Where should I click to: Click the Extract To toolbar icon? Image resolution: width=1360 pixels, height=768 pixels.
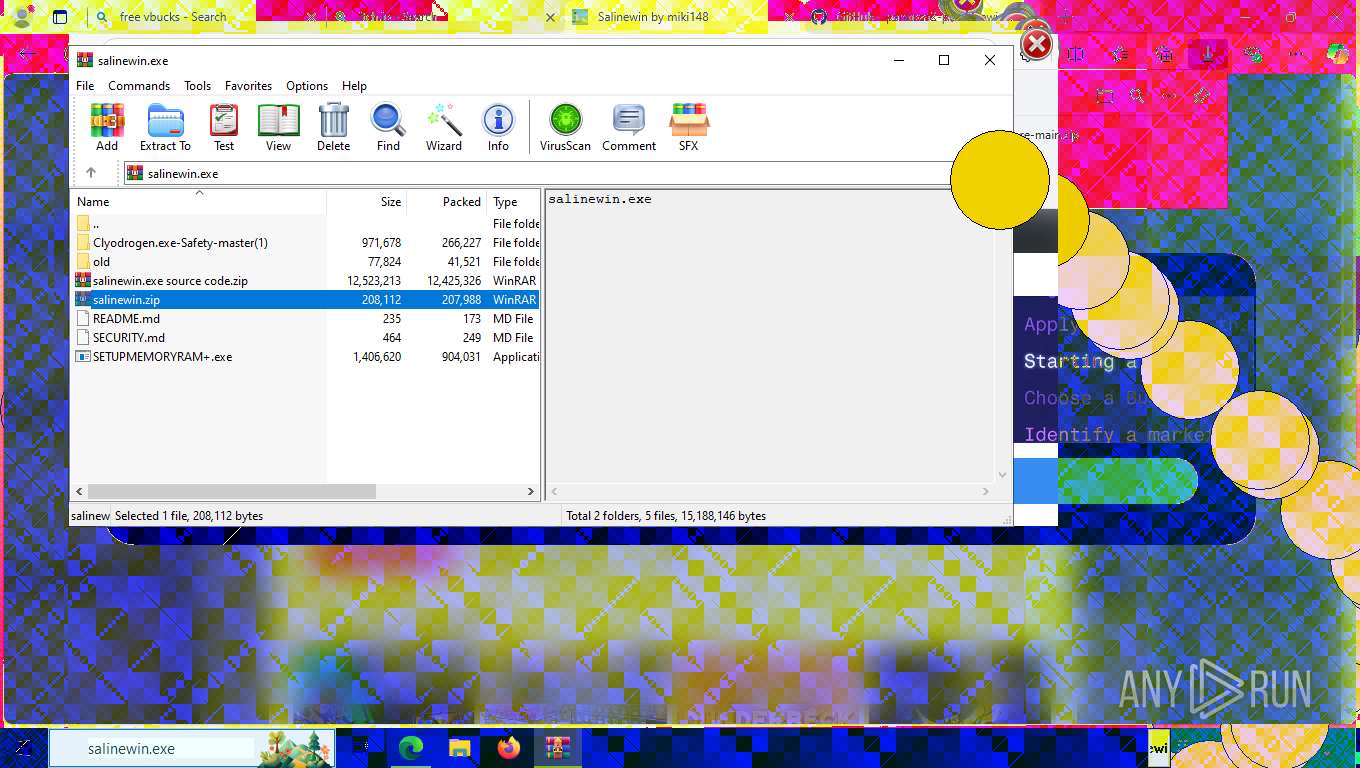[x=165, y=127]
